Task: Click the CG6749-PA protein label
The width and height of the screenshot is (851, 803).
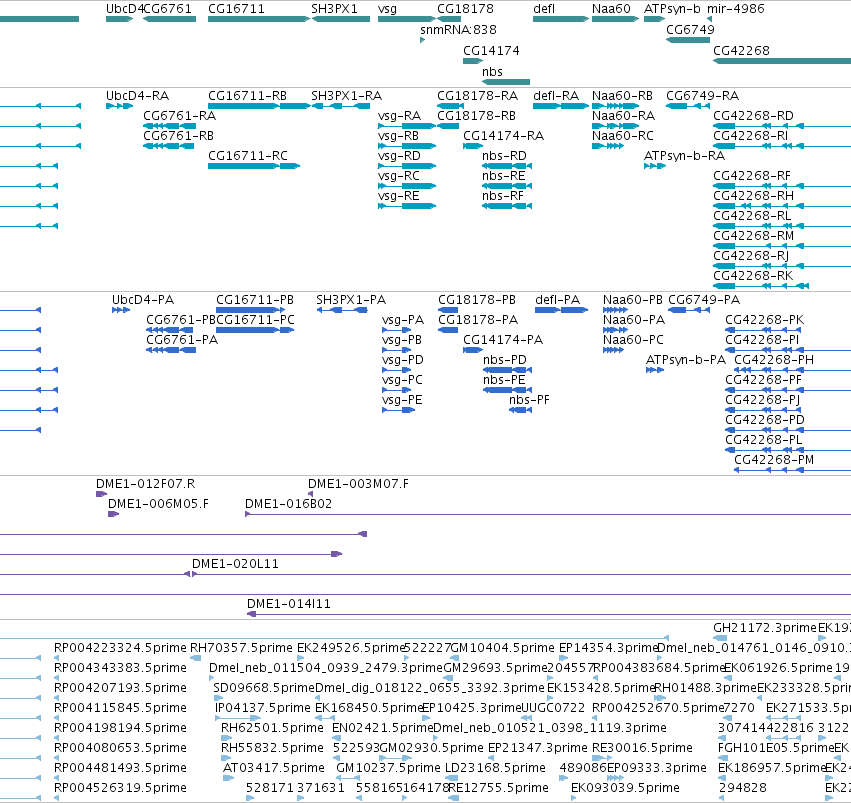Action: click(x=704, y=300)
